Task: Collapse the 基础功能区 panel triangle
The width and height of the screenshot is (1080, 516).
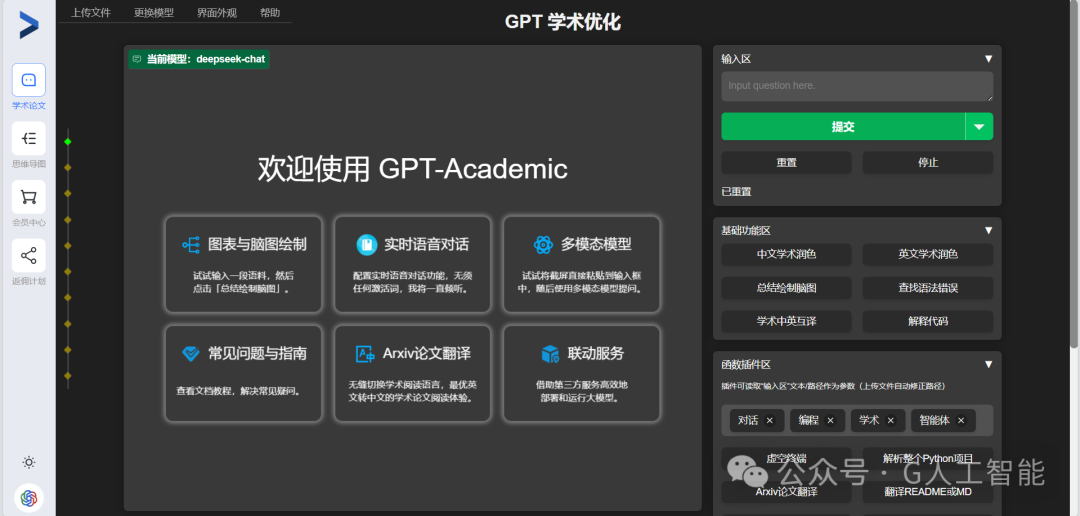Action: coord(988,230)
